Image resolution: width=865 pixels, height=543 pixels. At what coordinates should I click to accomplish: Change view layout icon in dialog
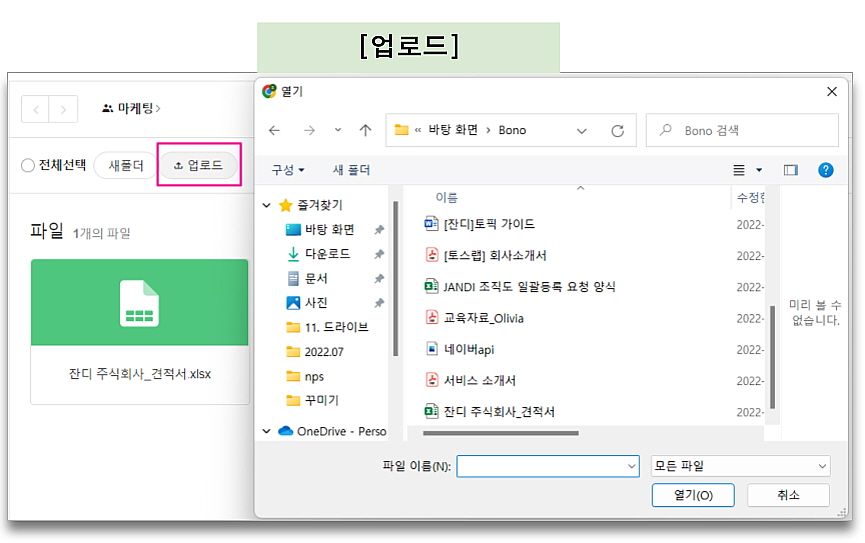740,170
